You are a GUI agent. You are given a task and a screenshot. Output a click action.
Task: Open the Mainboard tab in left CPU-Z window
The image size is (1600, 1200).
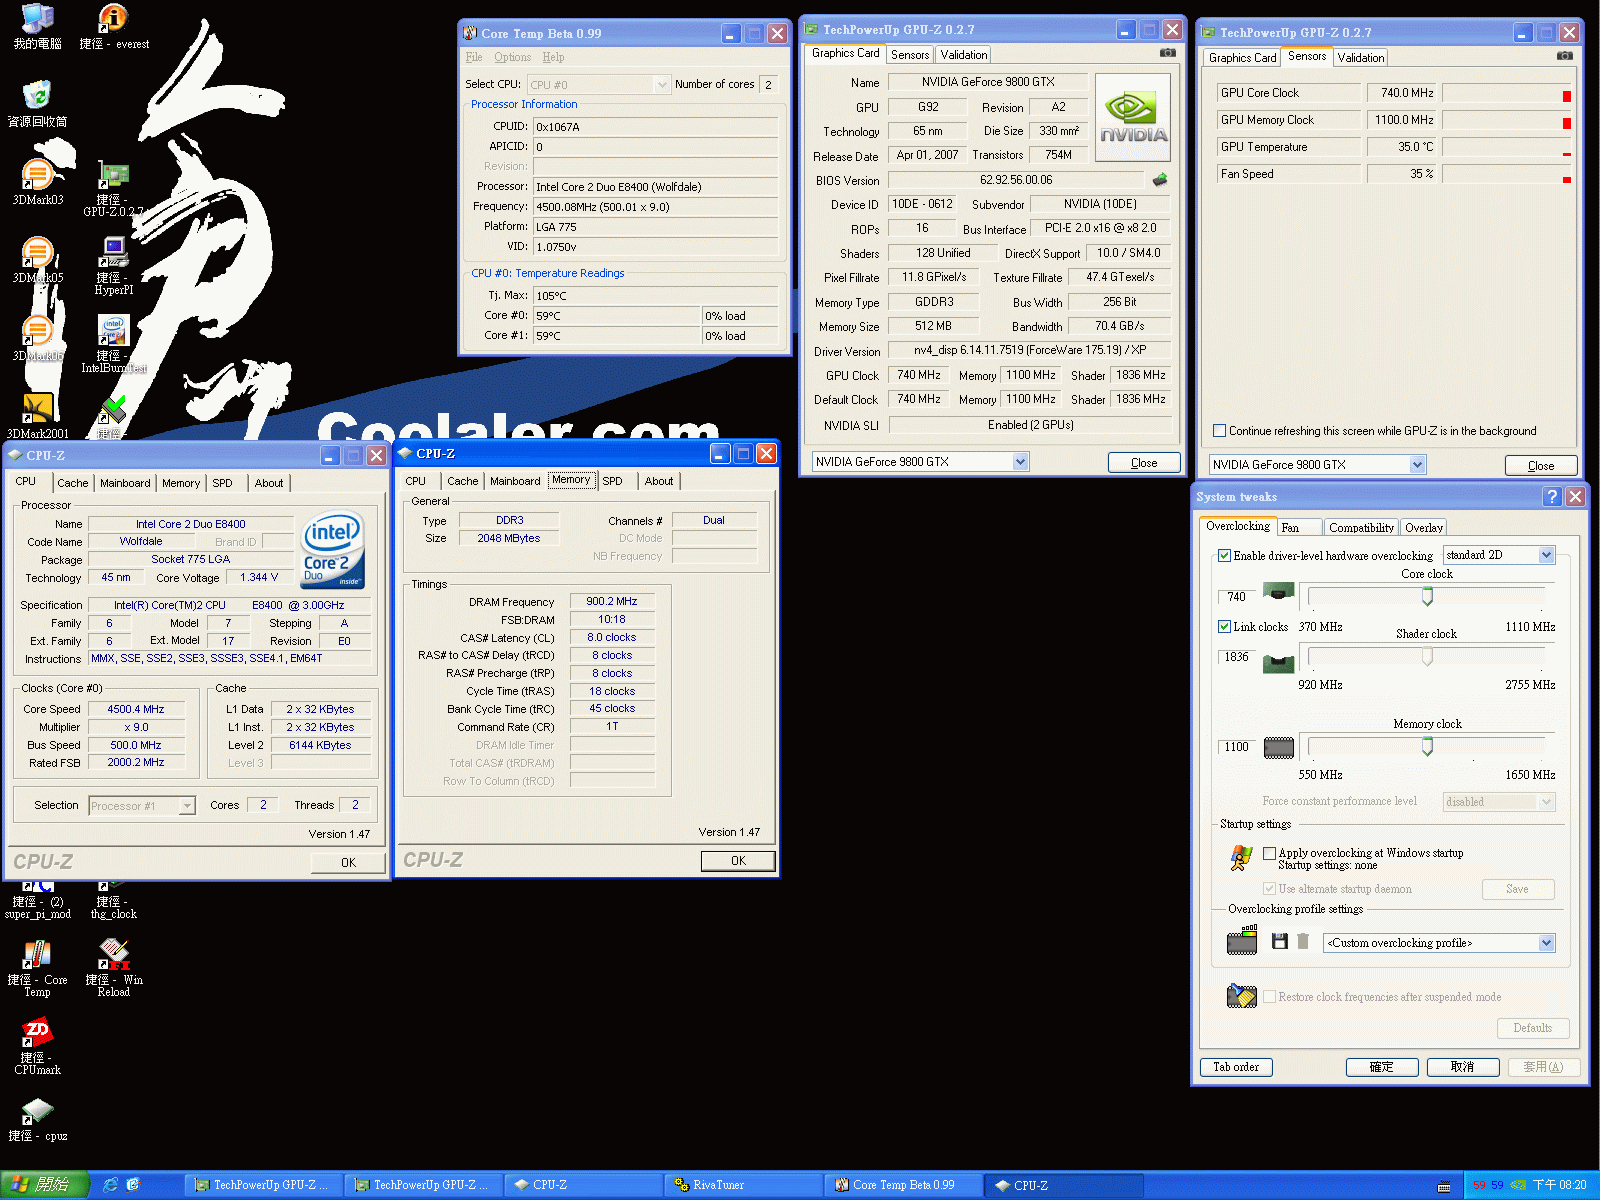coord(125,483)
